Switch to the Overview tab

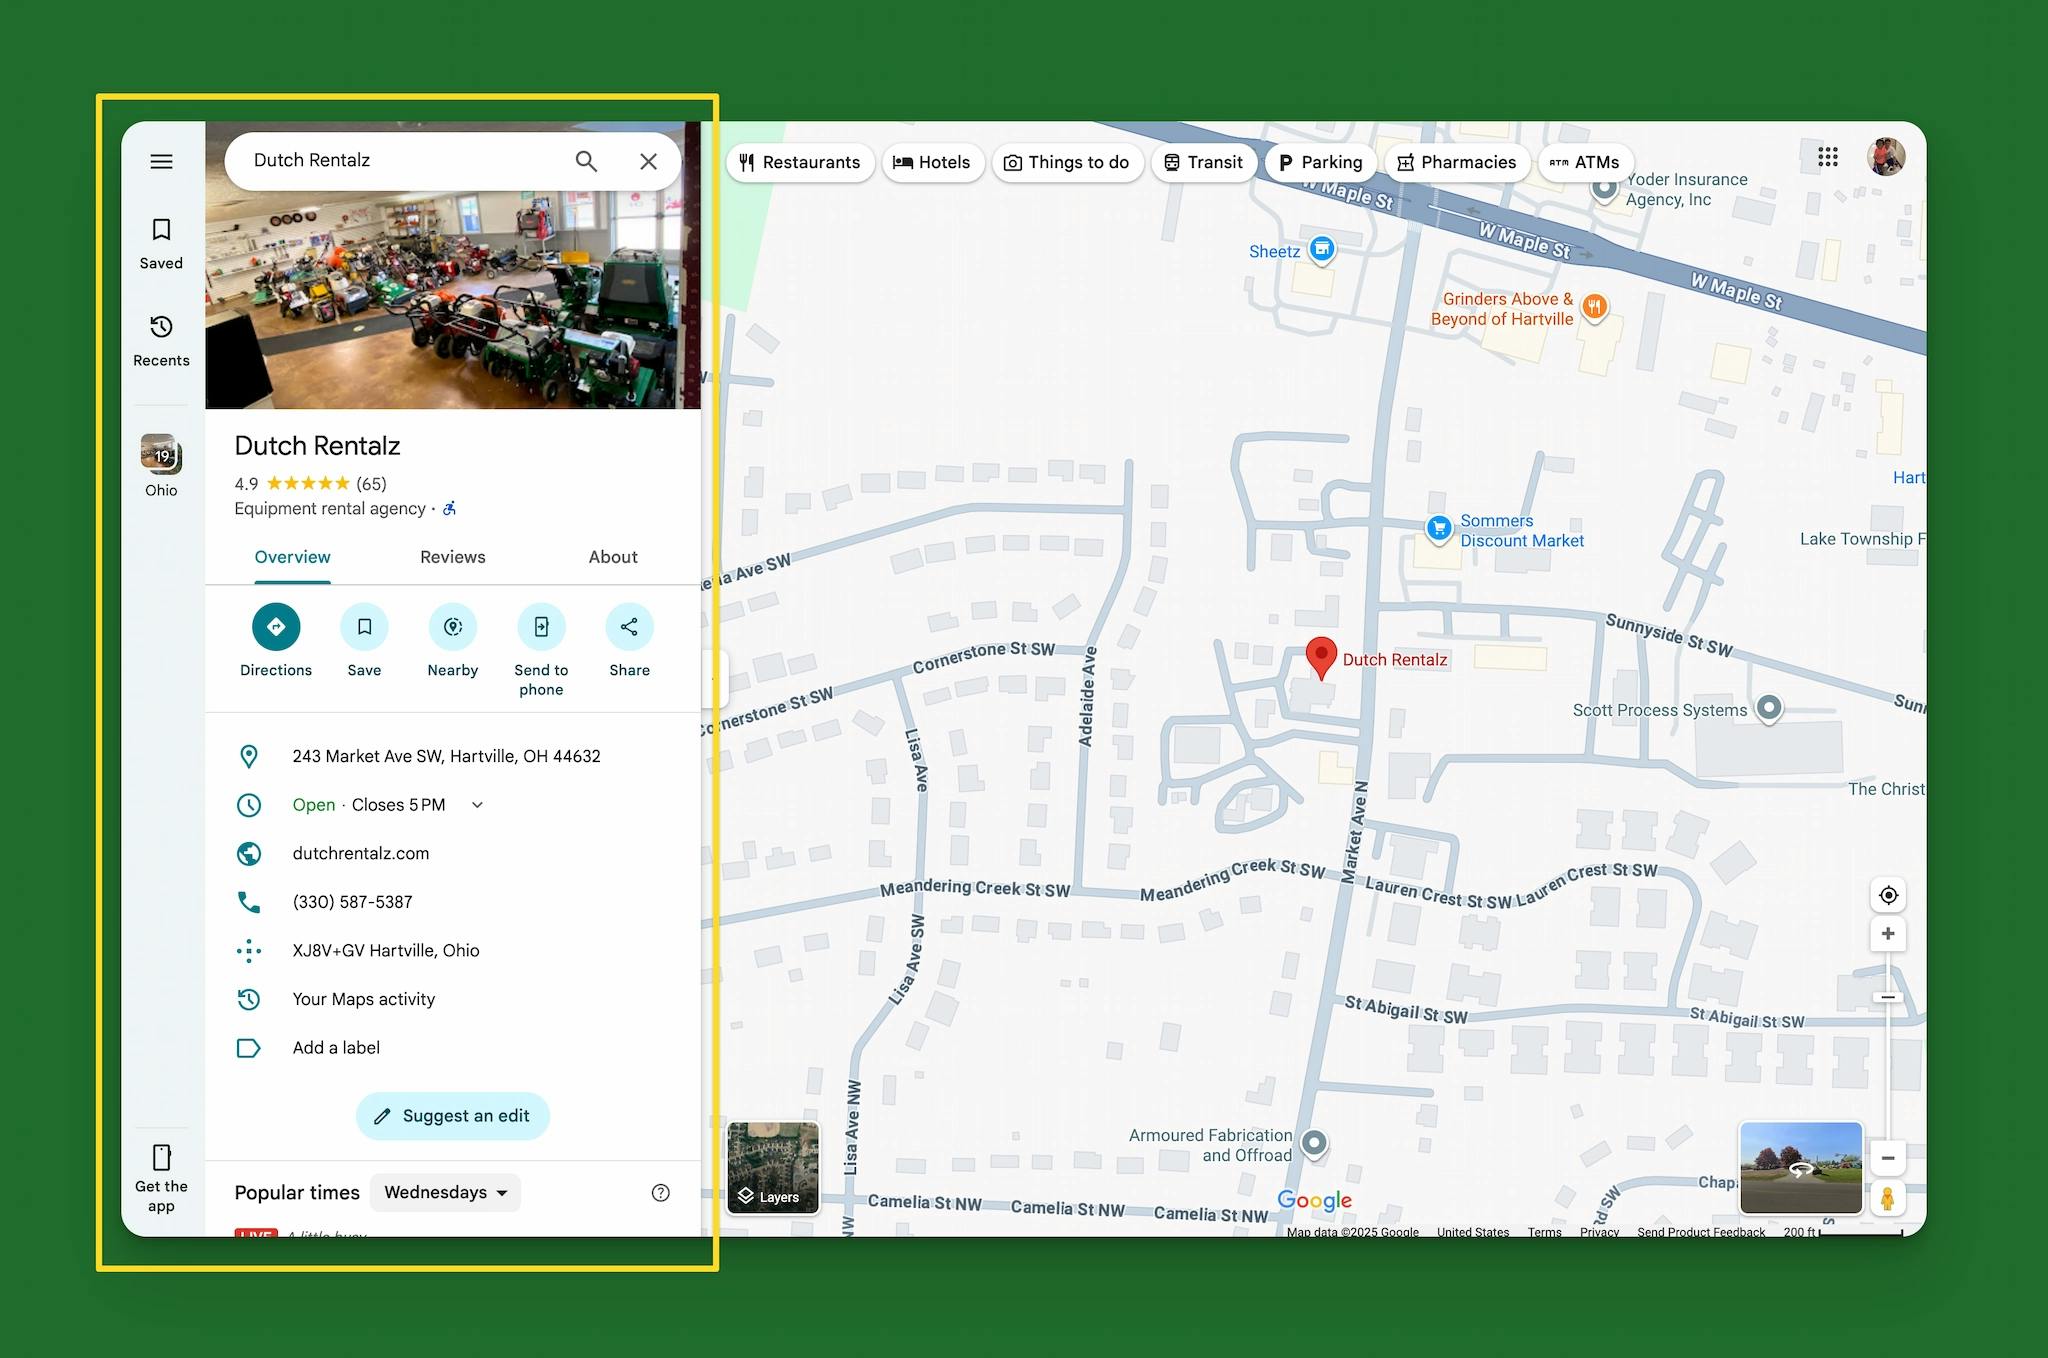292,557
